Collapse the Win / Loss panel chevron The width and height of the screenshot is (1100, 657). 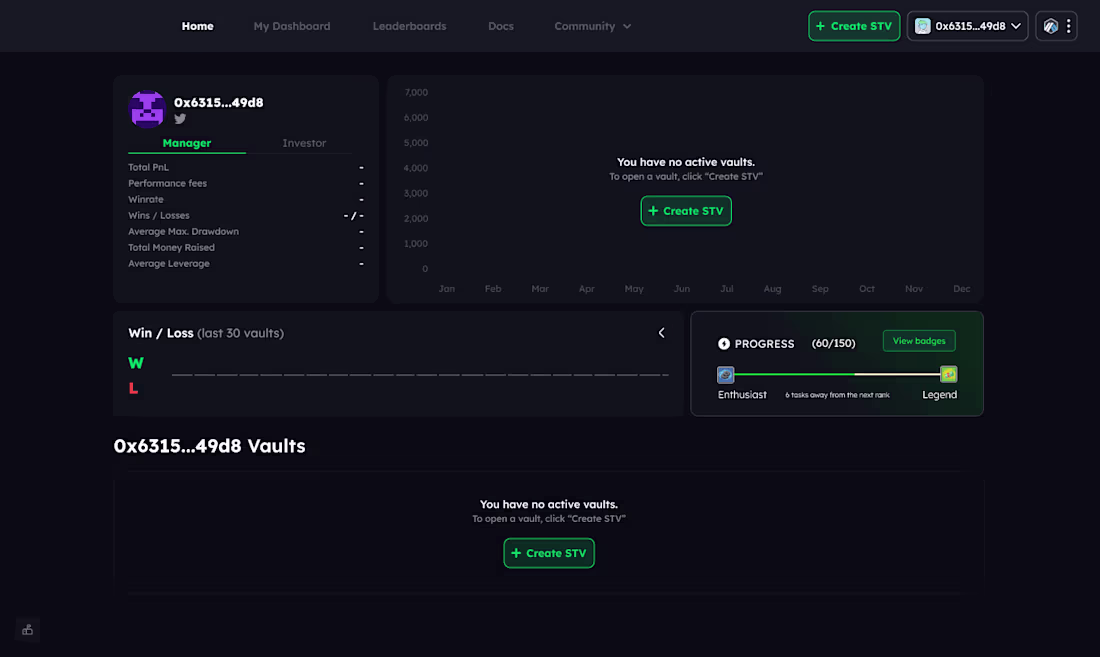[x=661, y=332]
